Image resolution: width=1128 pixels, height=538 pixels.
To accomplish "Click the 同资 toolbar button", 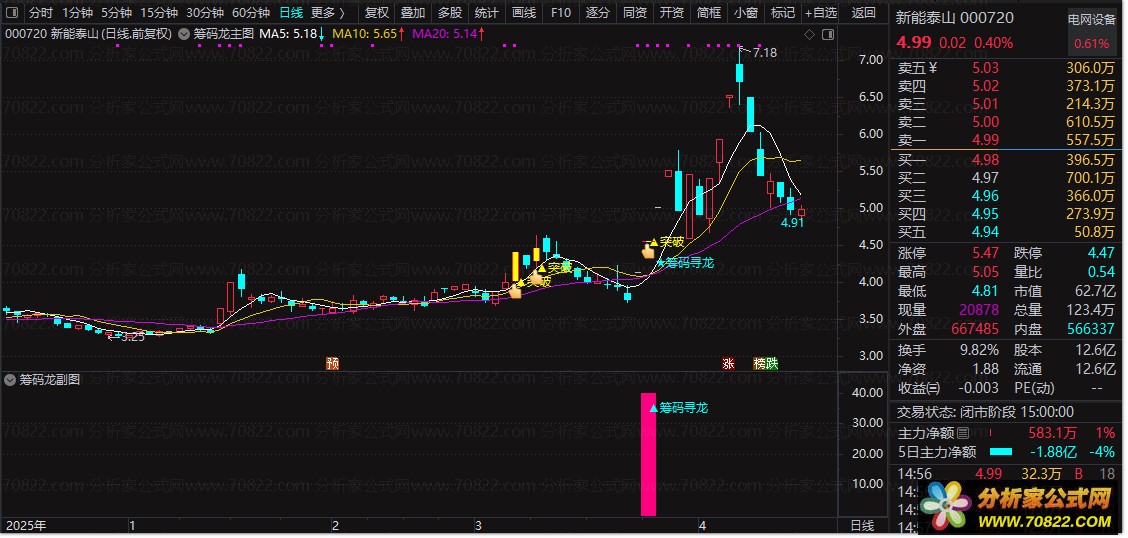I will (x=634, y=12).
